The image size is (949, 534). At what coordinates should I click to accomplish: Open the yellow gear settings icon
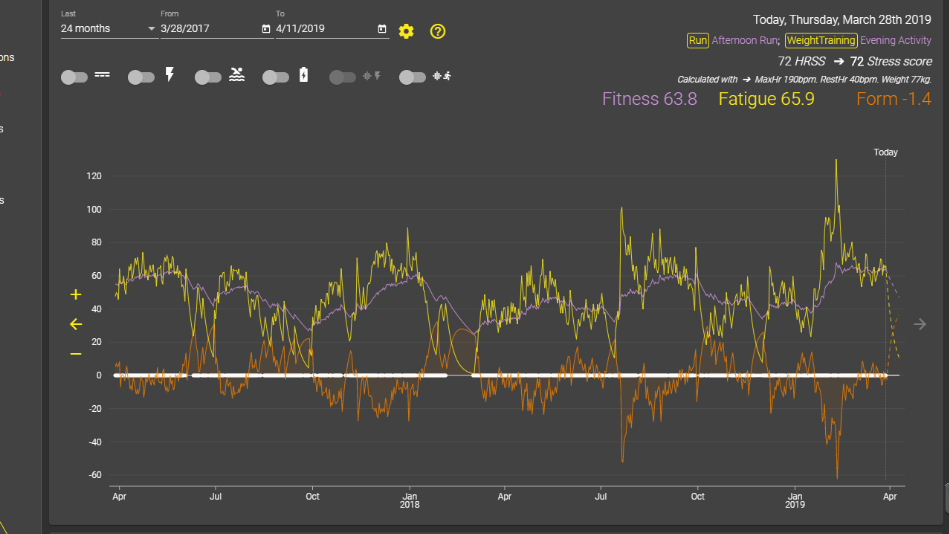tap(406, 31)
